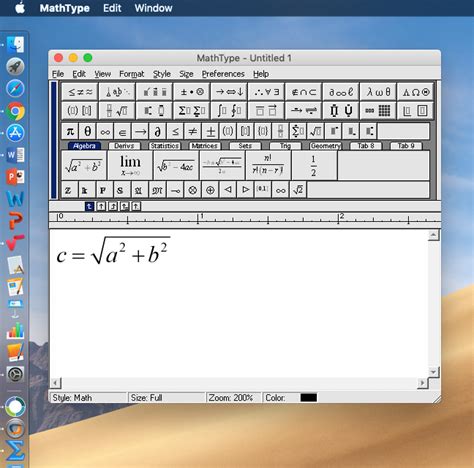Open the spaces and ellipses palette

coord(117,92)
